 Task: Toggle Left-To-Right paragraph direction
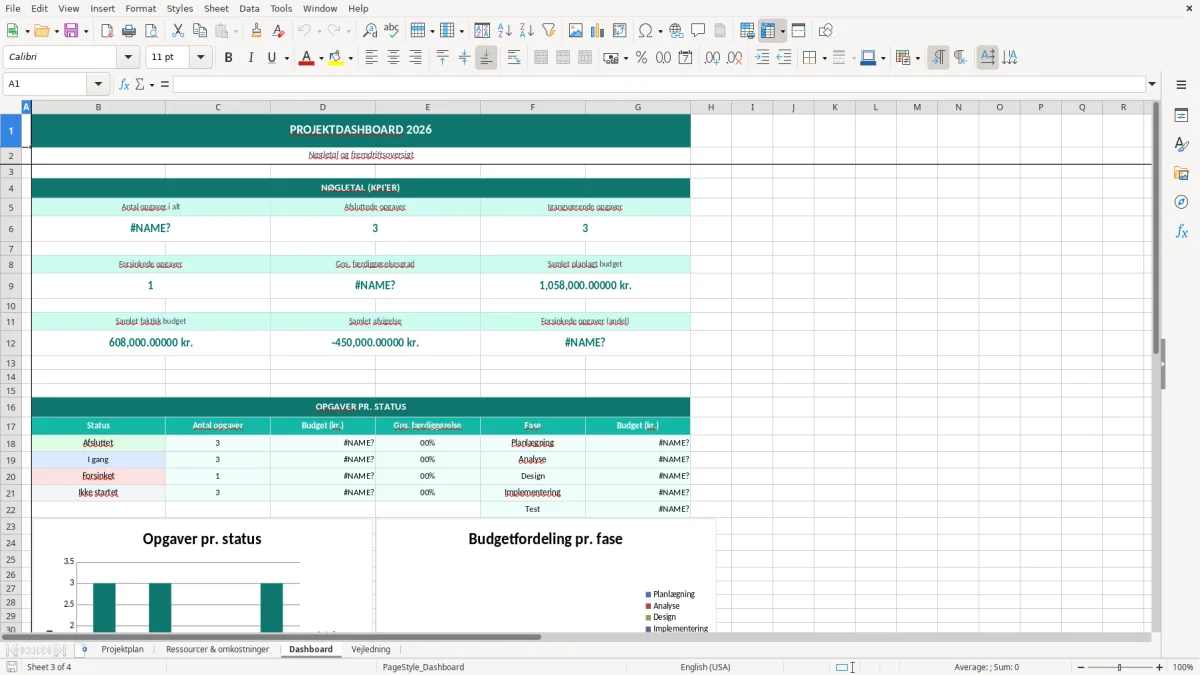pos(938,58)
